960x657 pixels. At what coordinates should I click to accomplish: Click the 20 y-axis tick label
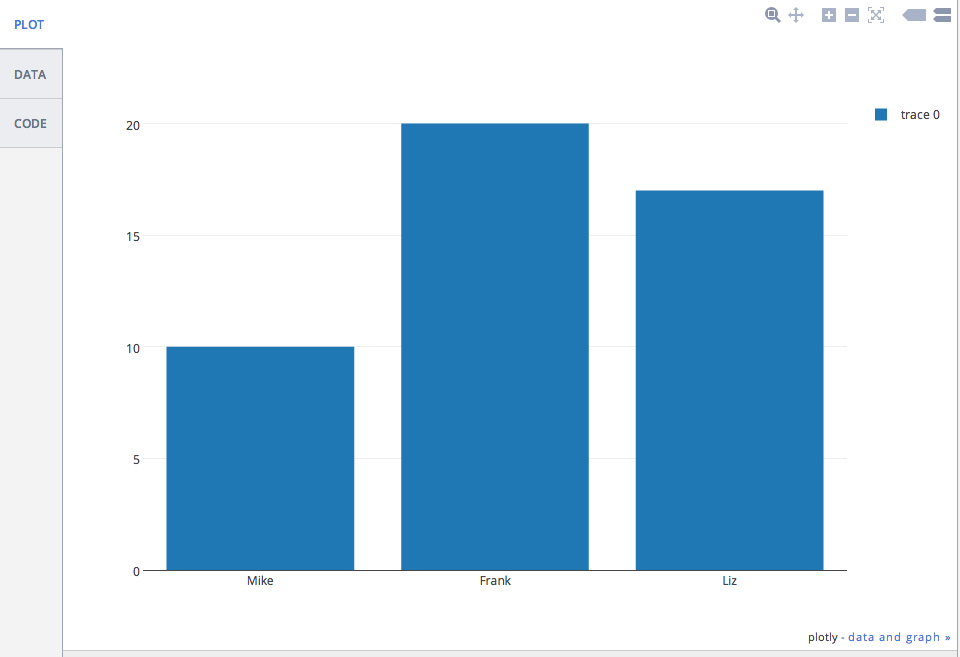[133, 126]
